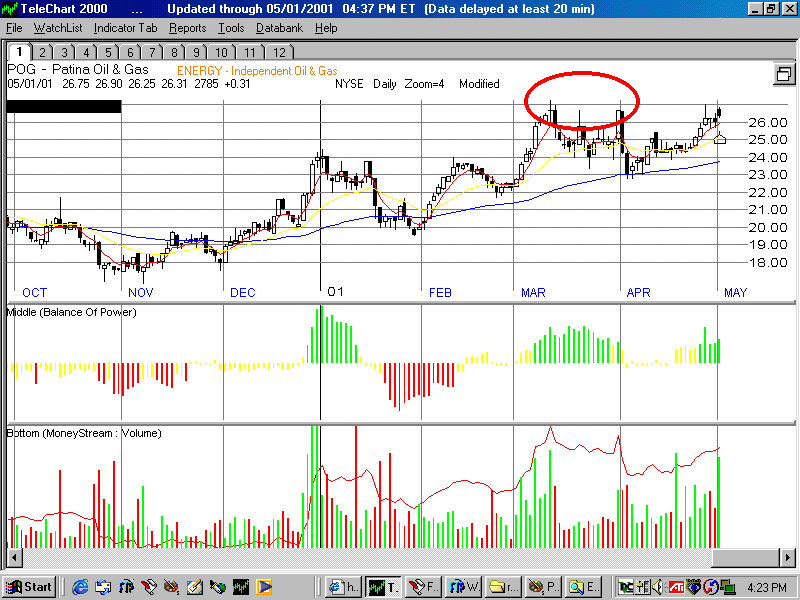Click the TeleChart 2000 title bar icon

(10, 9)
